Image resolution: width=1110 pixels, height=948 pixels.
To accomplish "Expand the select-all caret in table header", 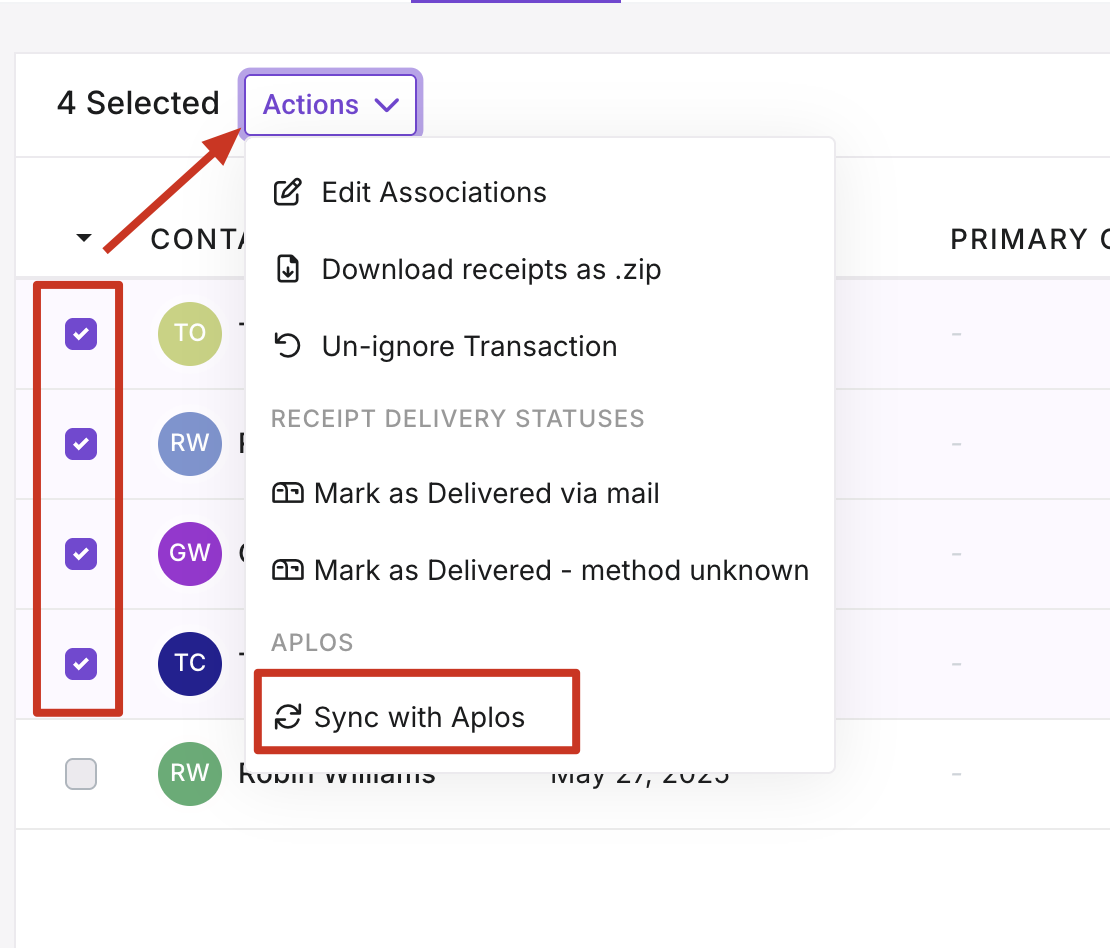I will [84, 238].
